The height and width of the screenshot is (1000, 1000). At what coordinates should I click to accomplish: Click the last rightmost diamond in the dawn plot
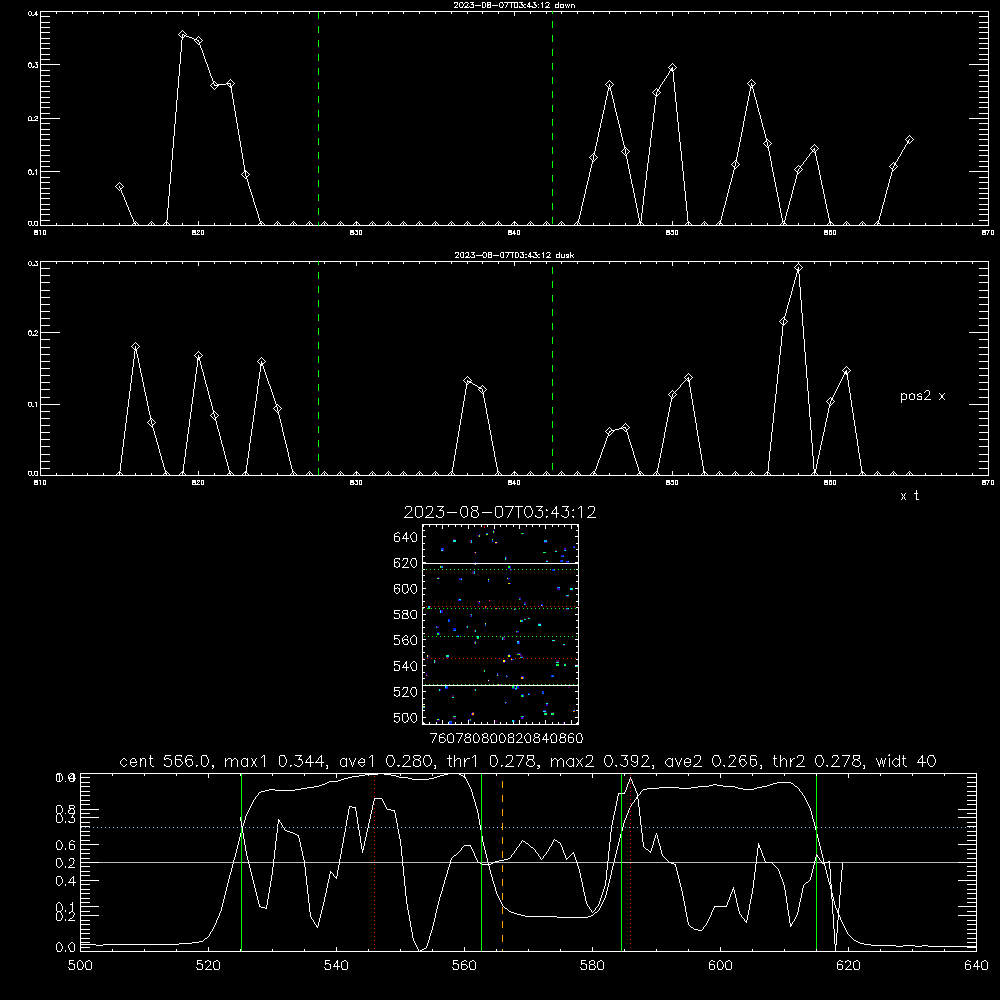(909, 140)
